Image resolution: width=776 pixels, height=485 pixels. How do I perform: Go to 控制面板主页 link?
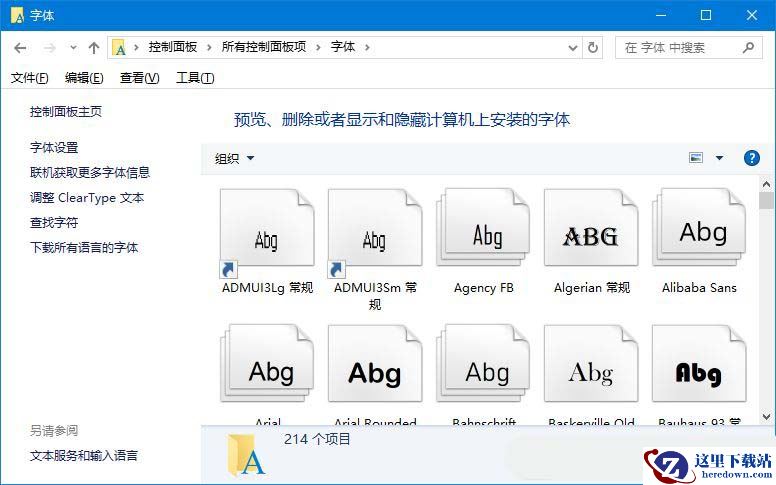coord(66,112)
